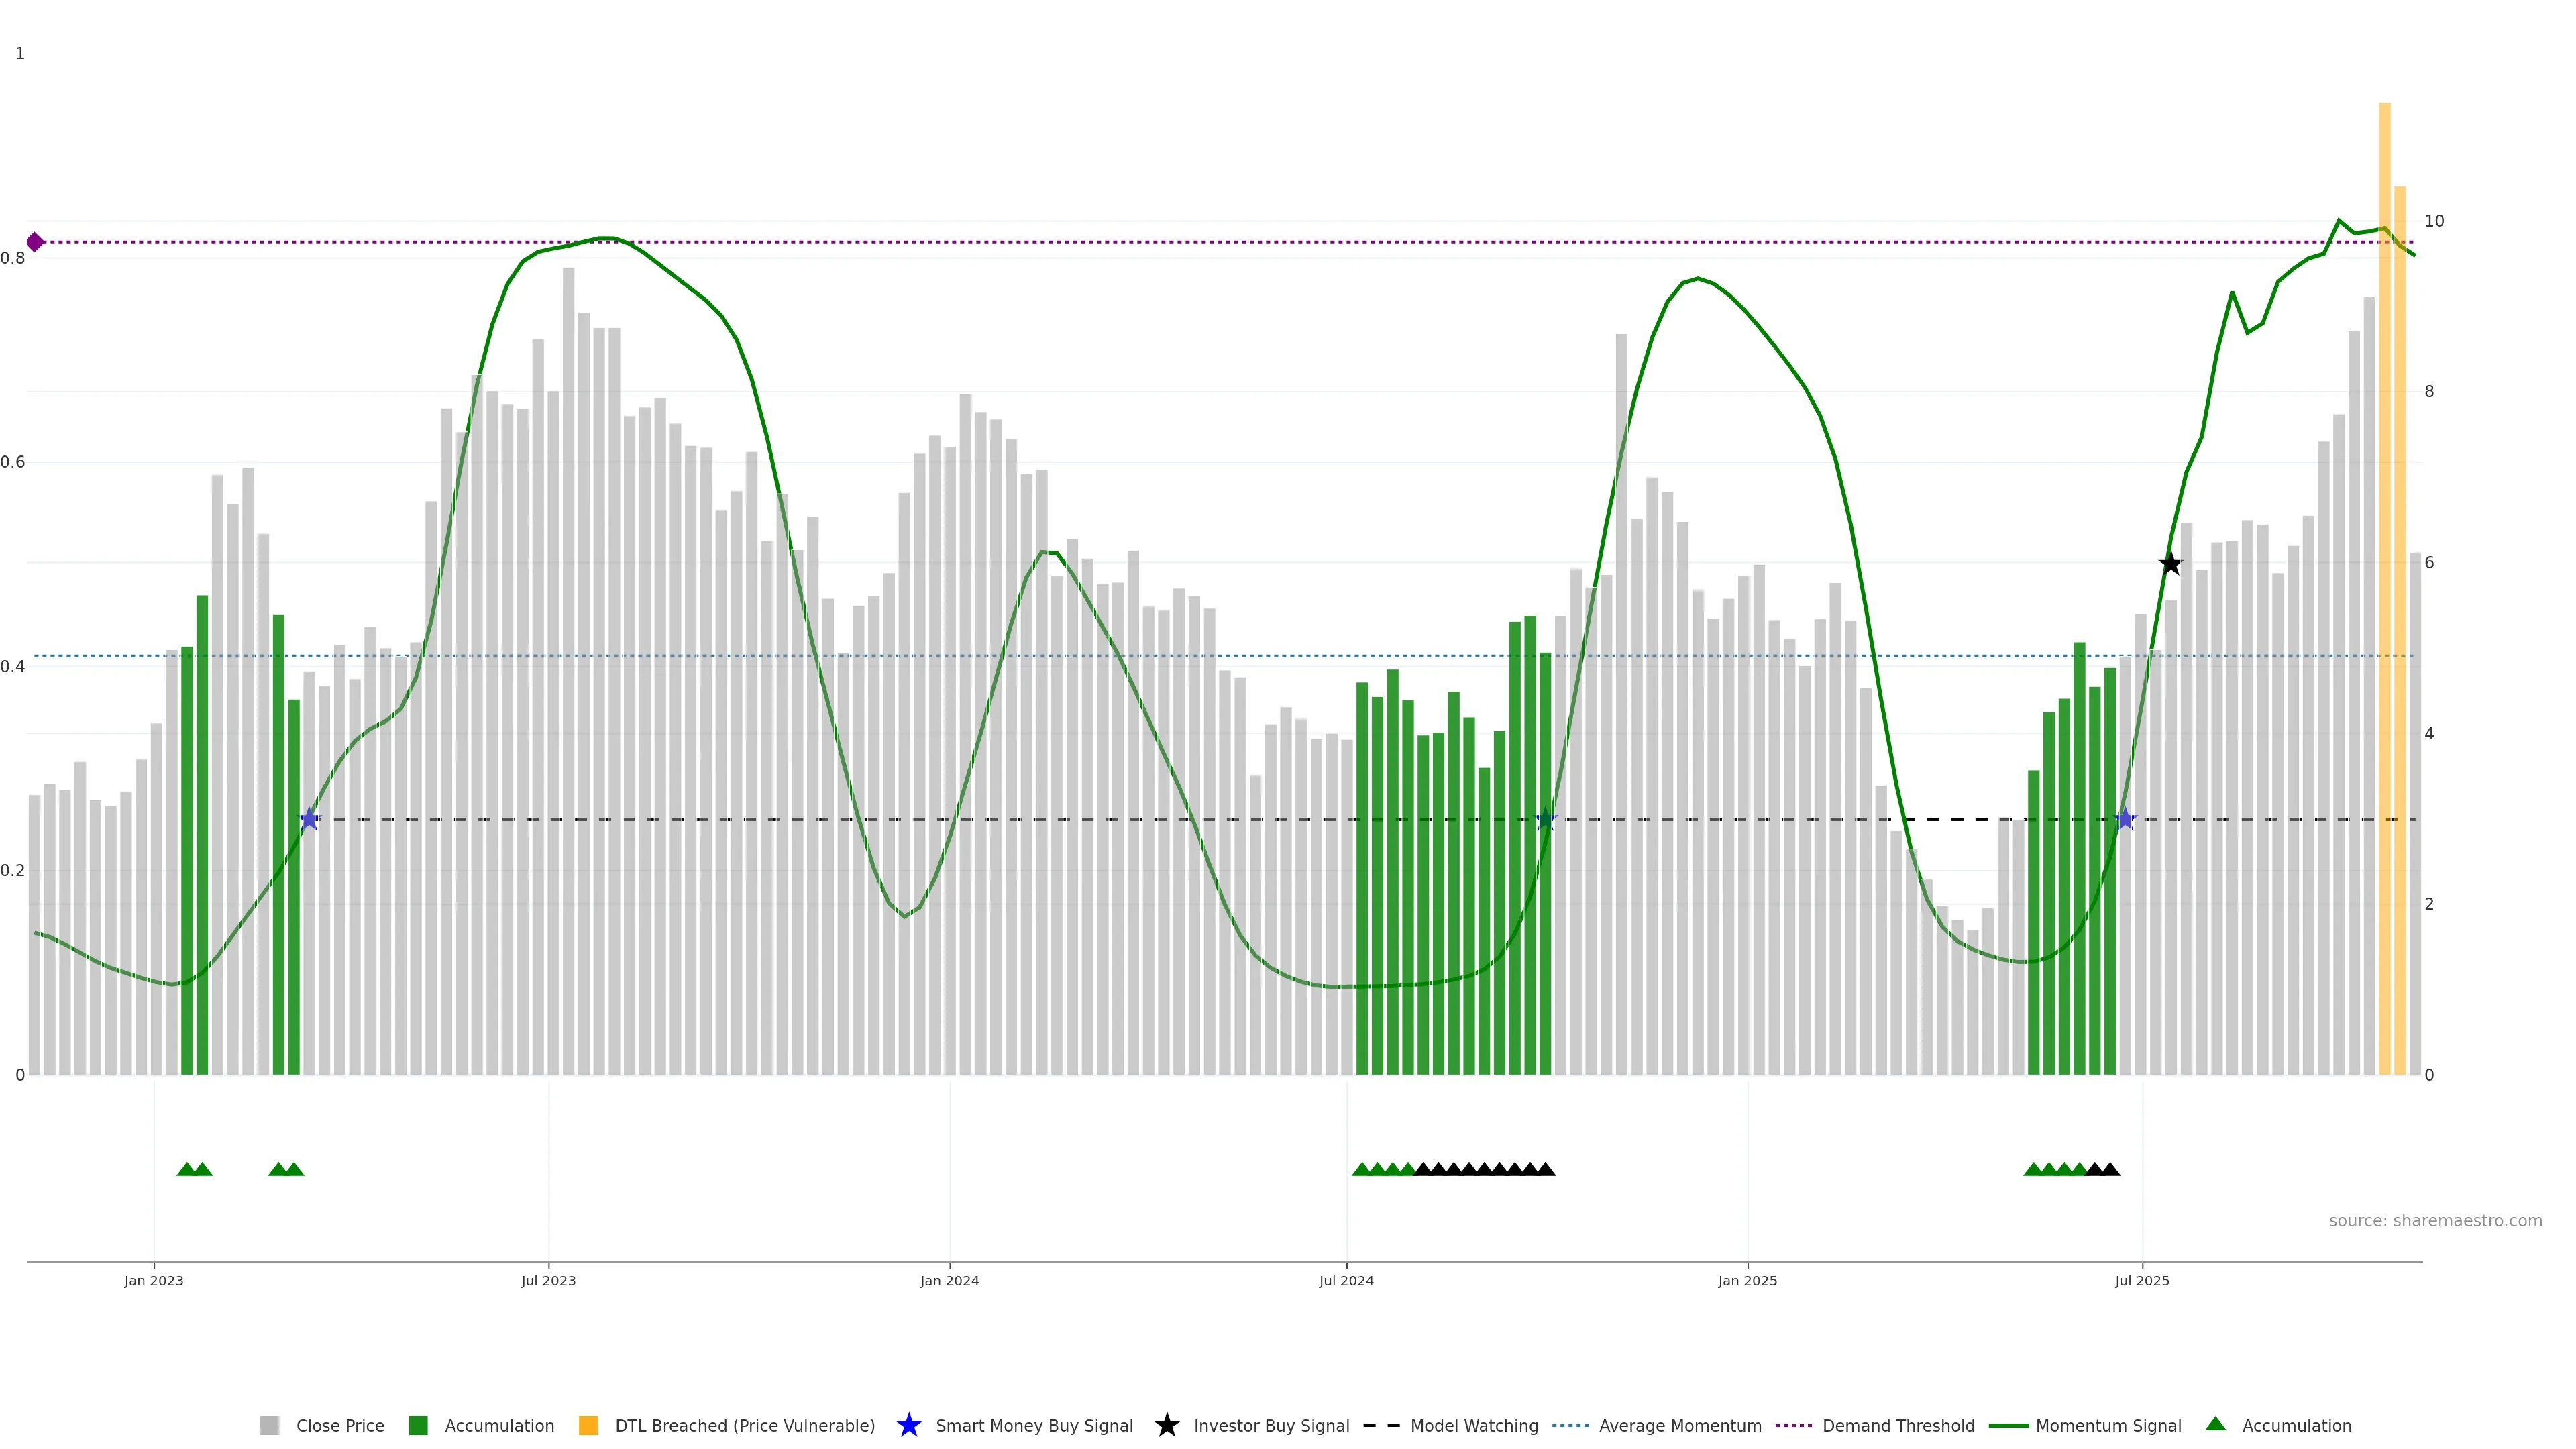Image resolution: width=2576 pixels, height=1449 pixels.
Task: Click the source: sharemaestro.com text
Action: [2435, 1221]
